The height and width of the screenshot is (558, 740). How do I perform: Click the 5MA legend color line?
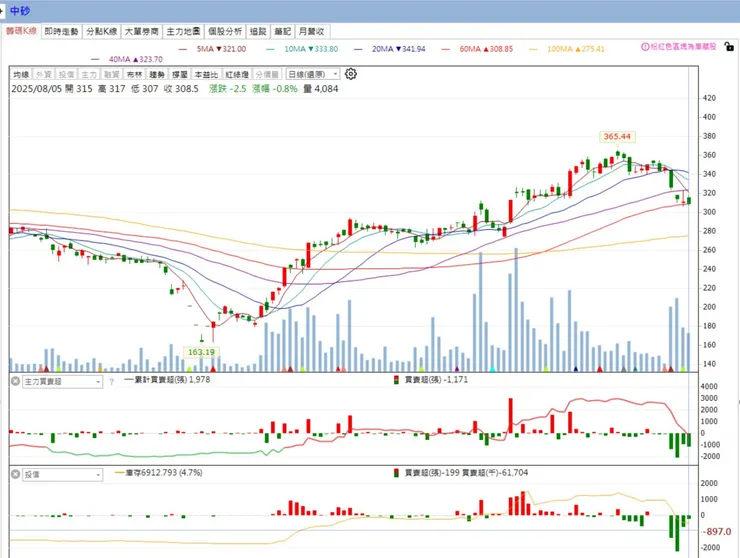pyautogui.click(x=183, y=49)
